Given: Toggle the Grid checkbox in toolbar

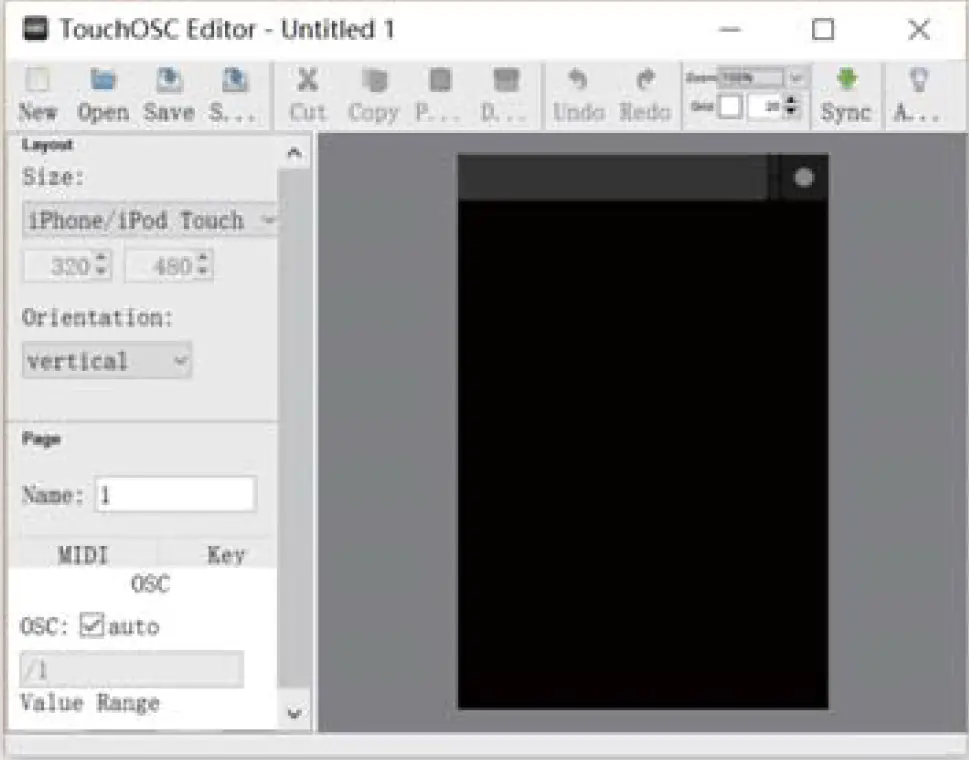Looking at the screenshot, I should [x=730, y=107].
